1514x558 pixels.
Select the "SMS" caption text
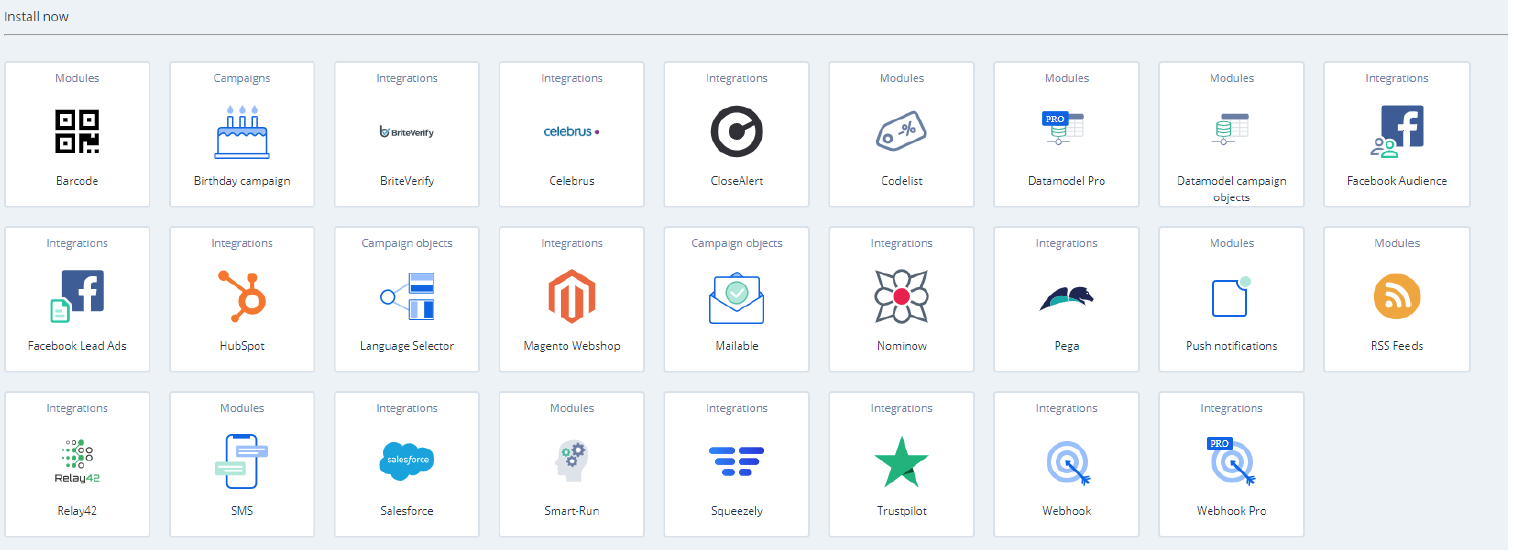[x=242, y=511]
